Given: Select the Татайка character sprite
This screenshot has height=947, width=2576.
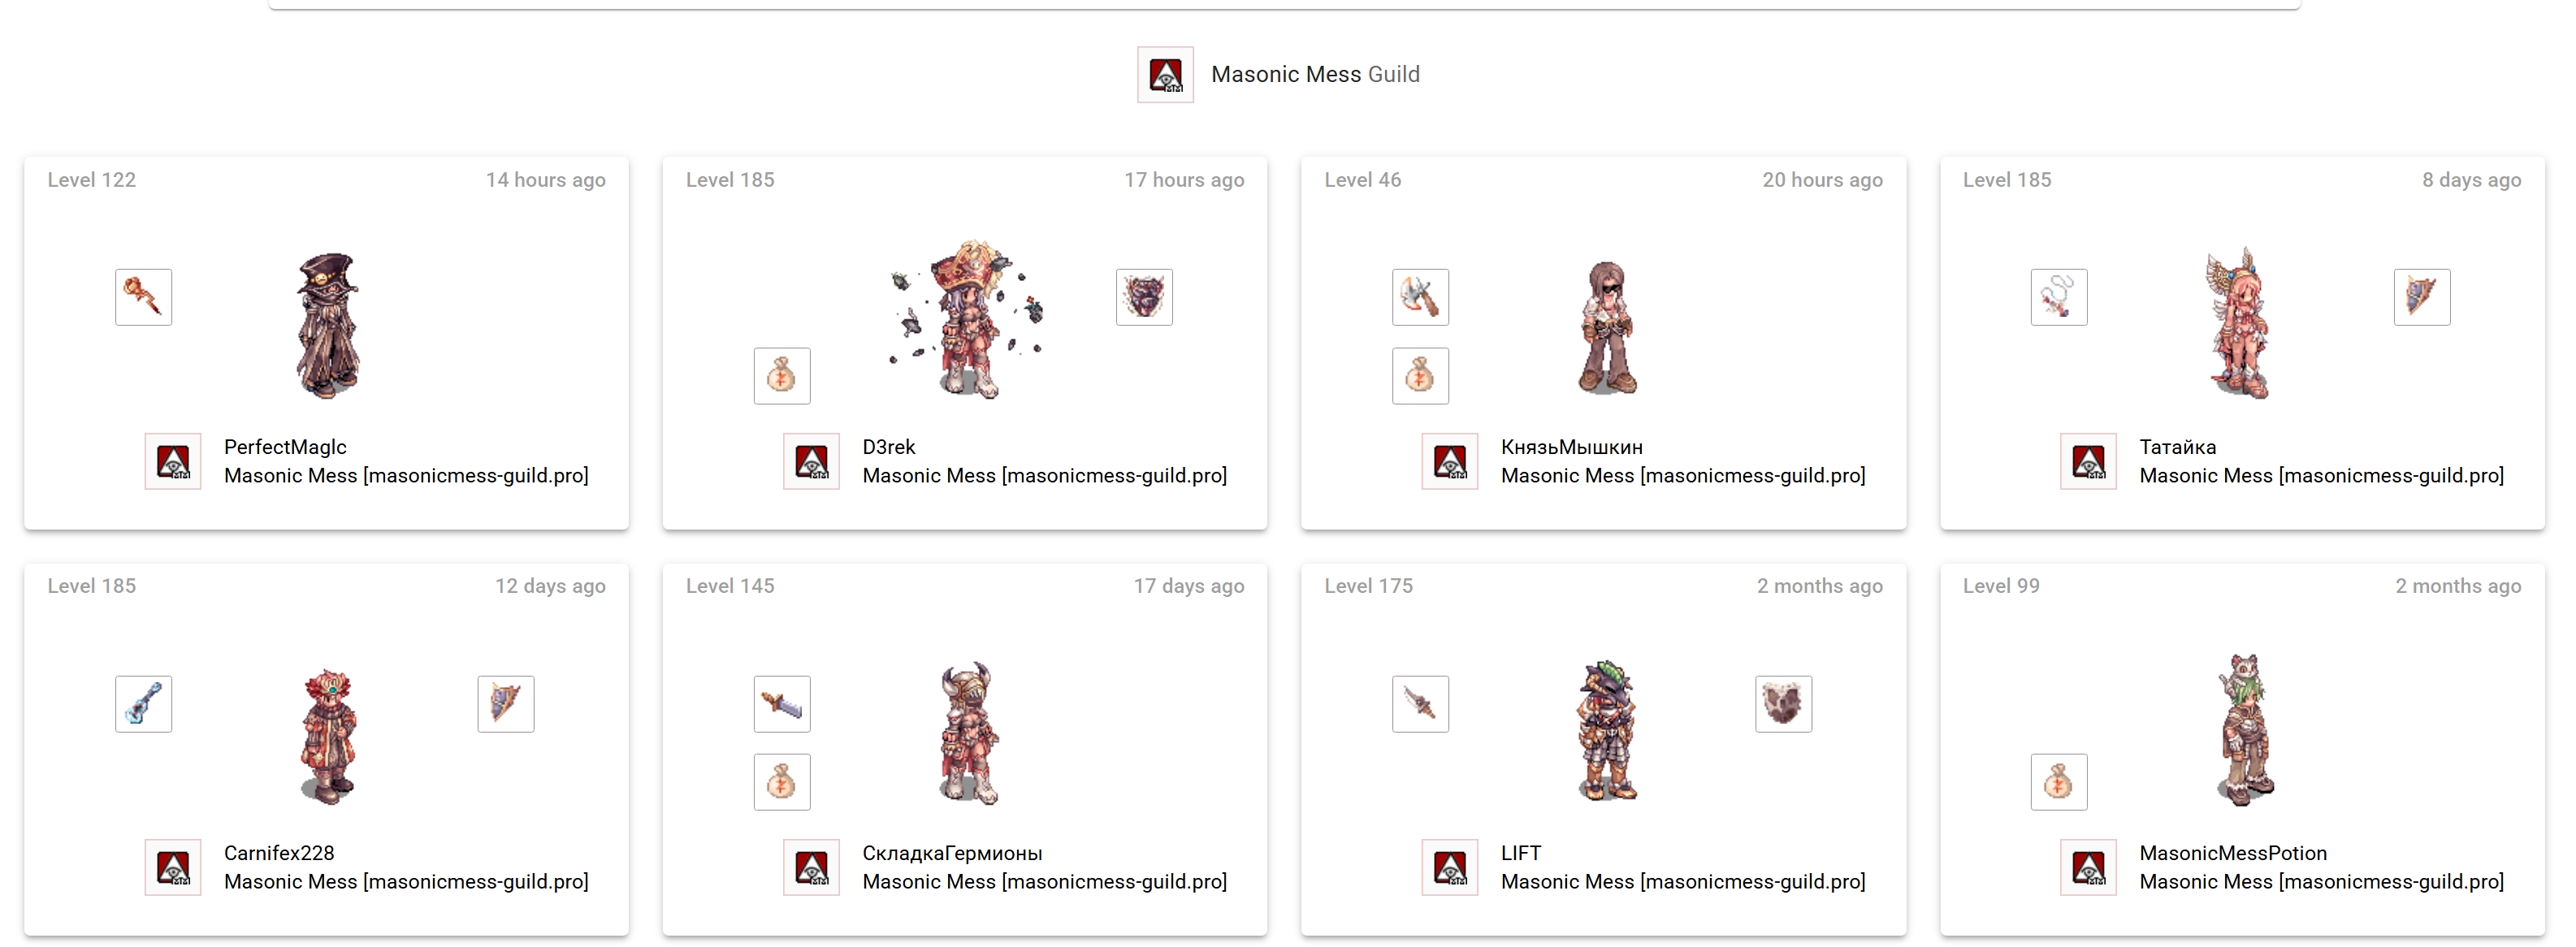Looking at the screenshot, I should 2238,323.
